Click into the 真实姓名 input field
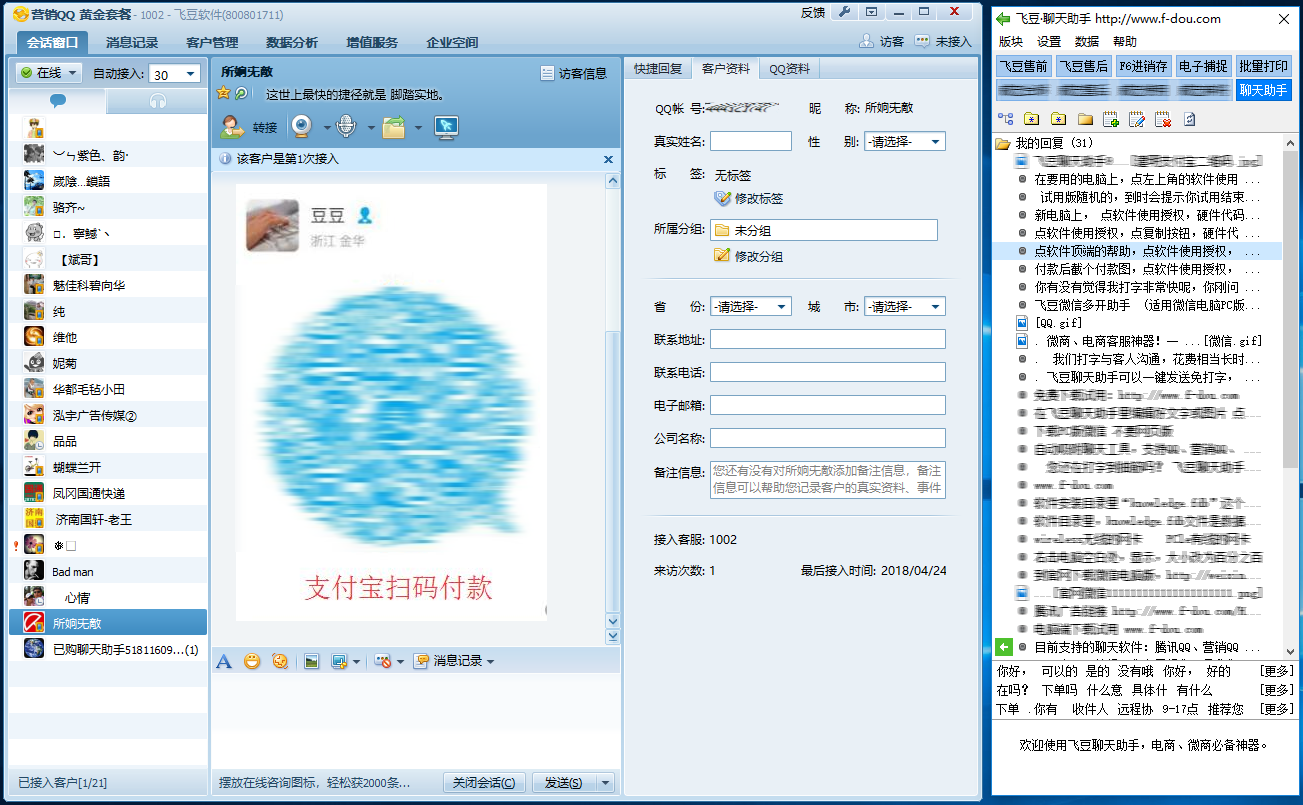The height and width of the screenshot is (805, 1303). (751, 141)
